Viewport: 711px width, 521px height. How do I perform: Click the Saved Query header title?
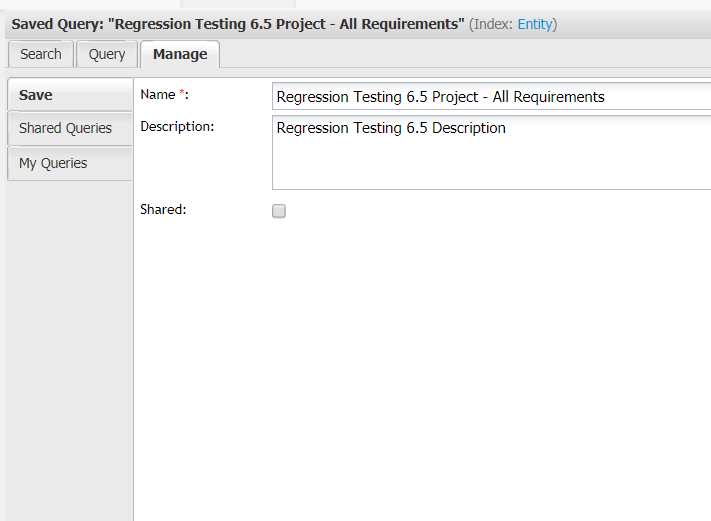pyautogui.click(x=58, y=24)
